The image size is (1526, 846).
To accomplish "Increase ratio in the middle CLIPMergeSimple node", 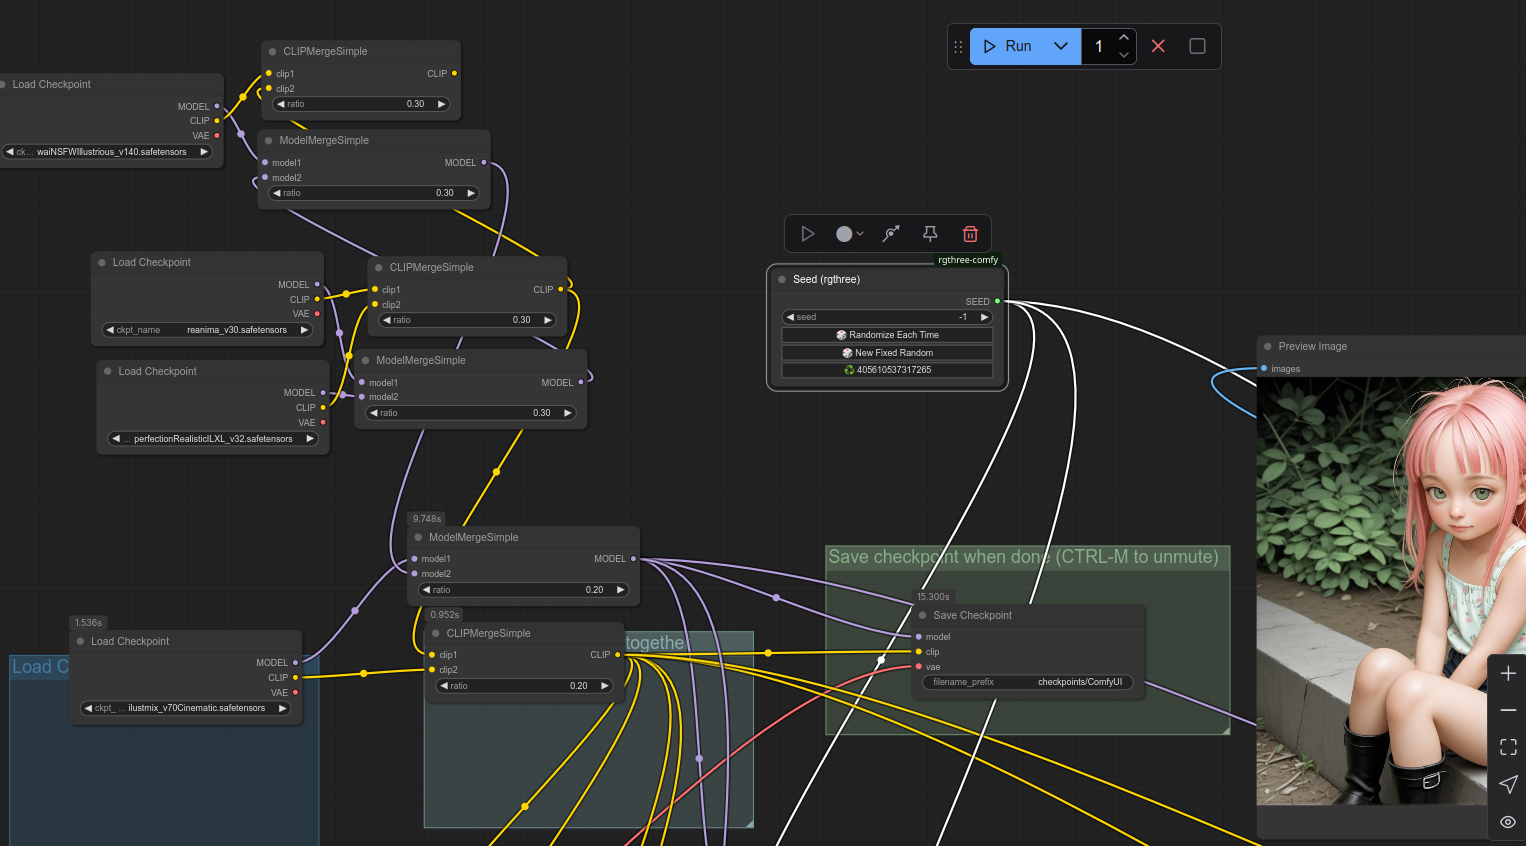I will point(548,320).
